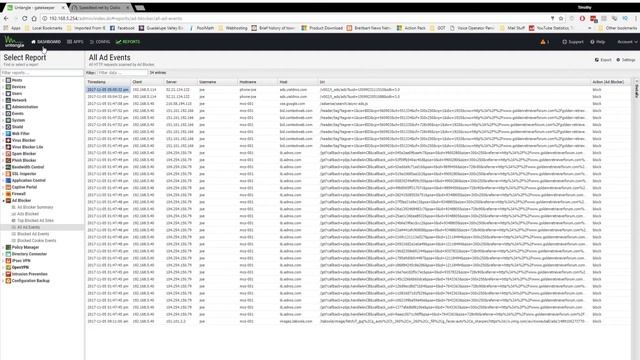Click the Devices report icon
The width and height of the screenshot is (640, 360).
8,87
